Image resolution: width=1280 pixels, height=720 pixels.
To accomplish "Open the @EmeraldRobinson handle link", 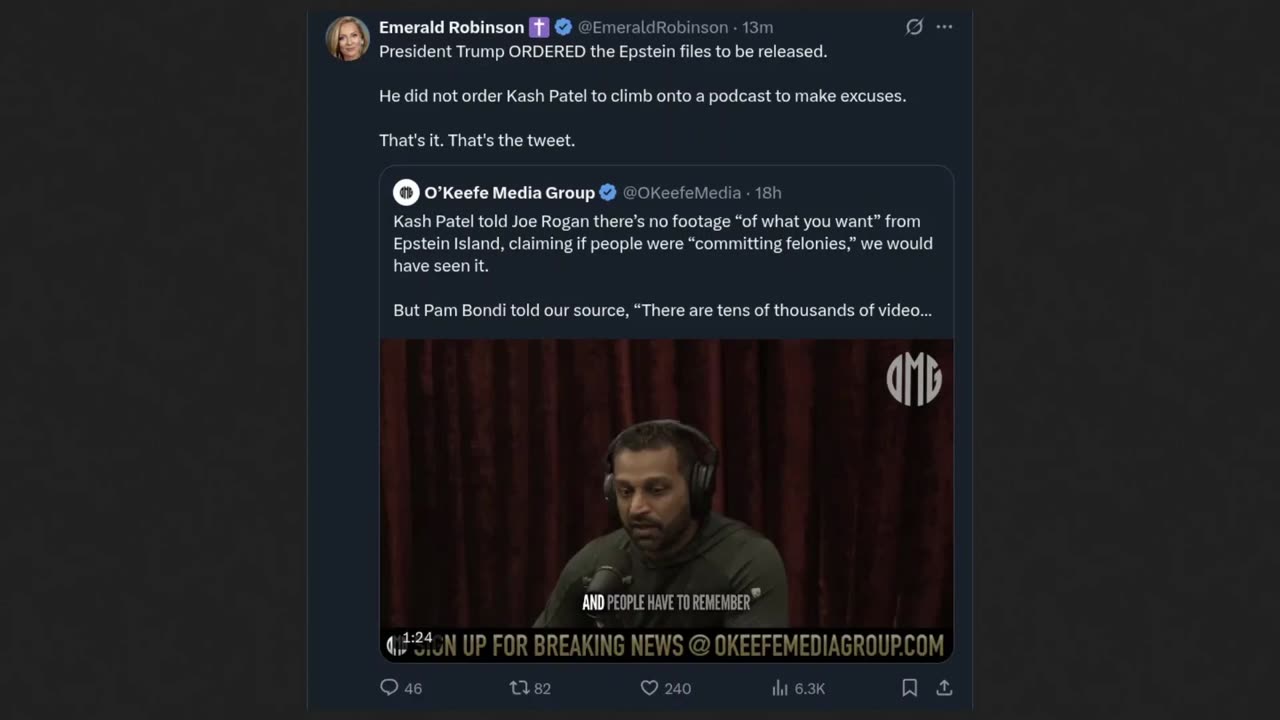I will 653,27.
